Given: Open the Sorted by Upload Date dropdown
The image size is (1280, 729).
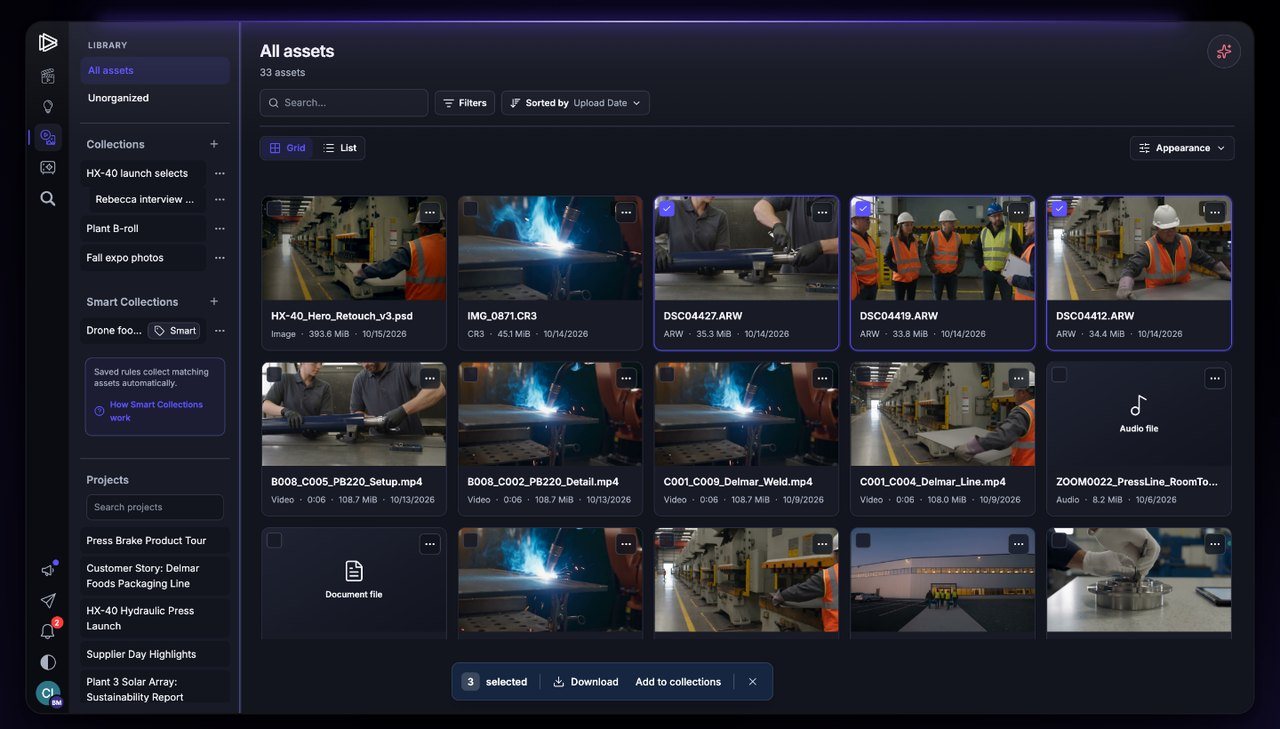Looking at the screenshot, I should (x=575, y=103).
